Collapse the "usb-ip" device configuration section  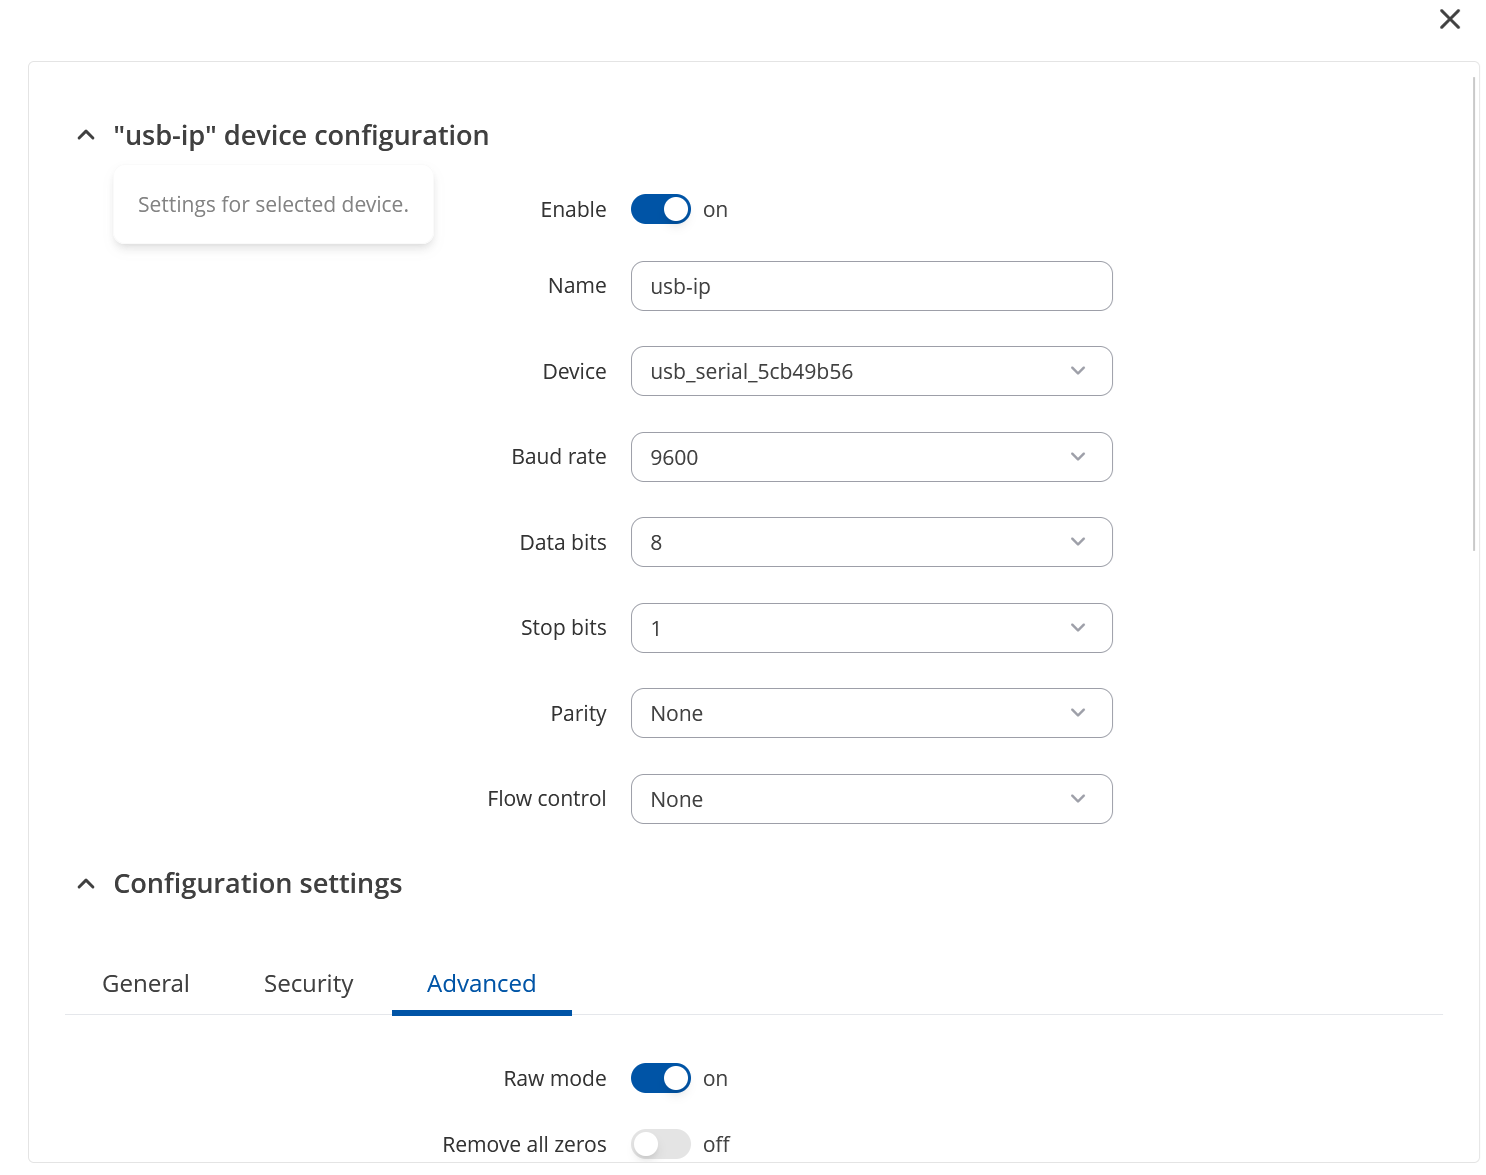(86, 135)
